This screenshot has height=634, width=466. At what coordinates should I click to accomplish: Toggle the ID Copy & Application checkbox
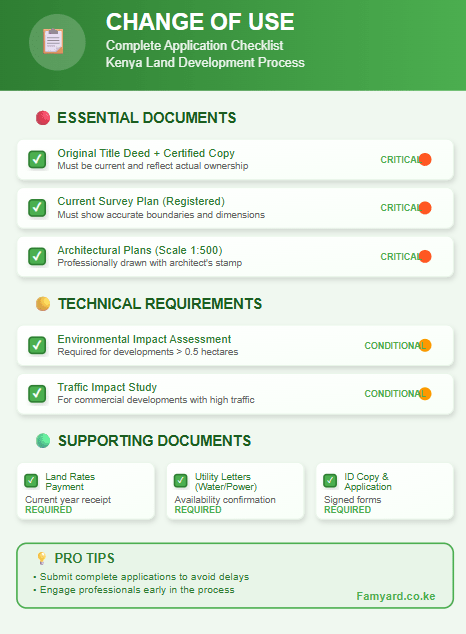point(330,481)
